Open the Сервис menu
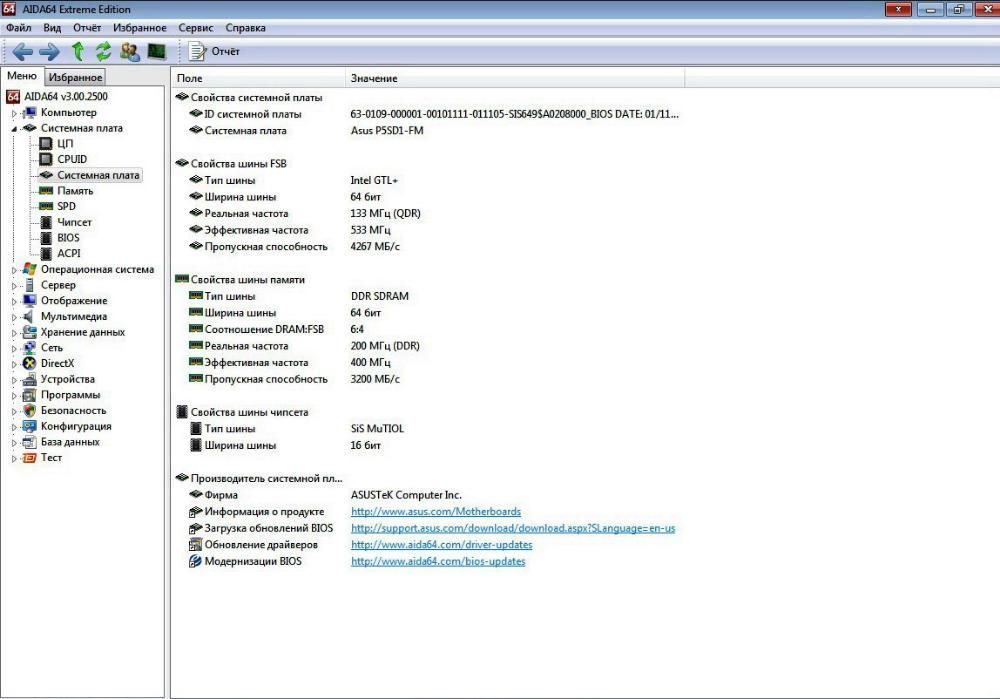The width and height of the screenshot is (1000, 699). [x=196, y=28]
